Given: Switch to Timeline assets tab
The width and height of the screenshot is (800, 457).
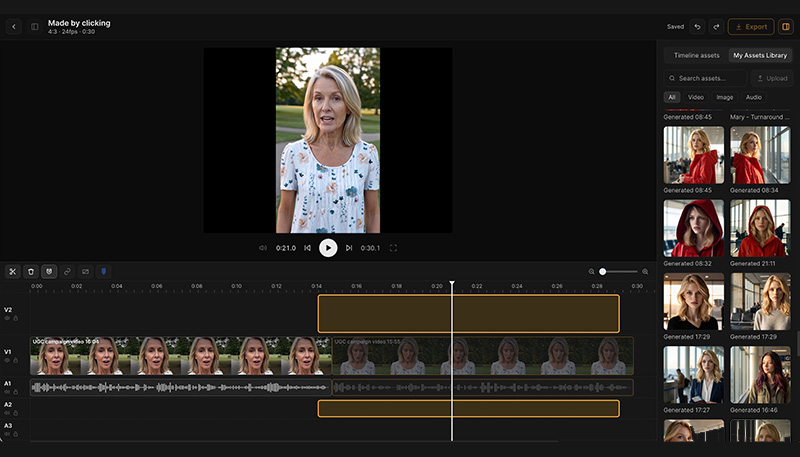Looking at the screenshot, I should point(696,55).
